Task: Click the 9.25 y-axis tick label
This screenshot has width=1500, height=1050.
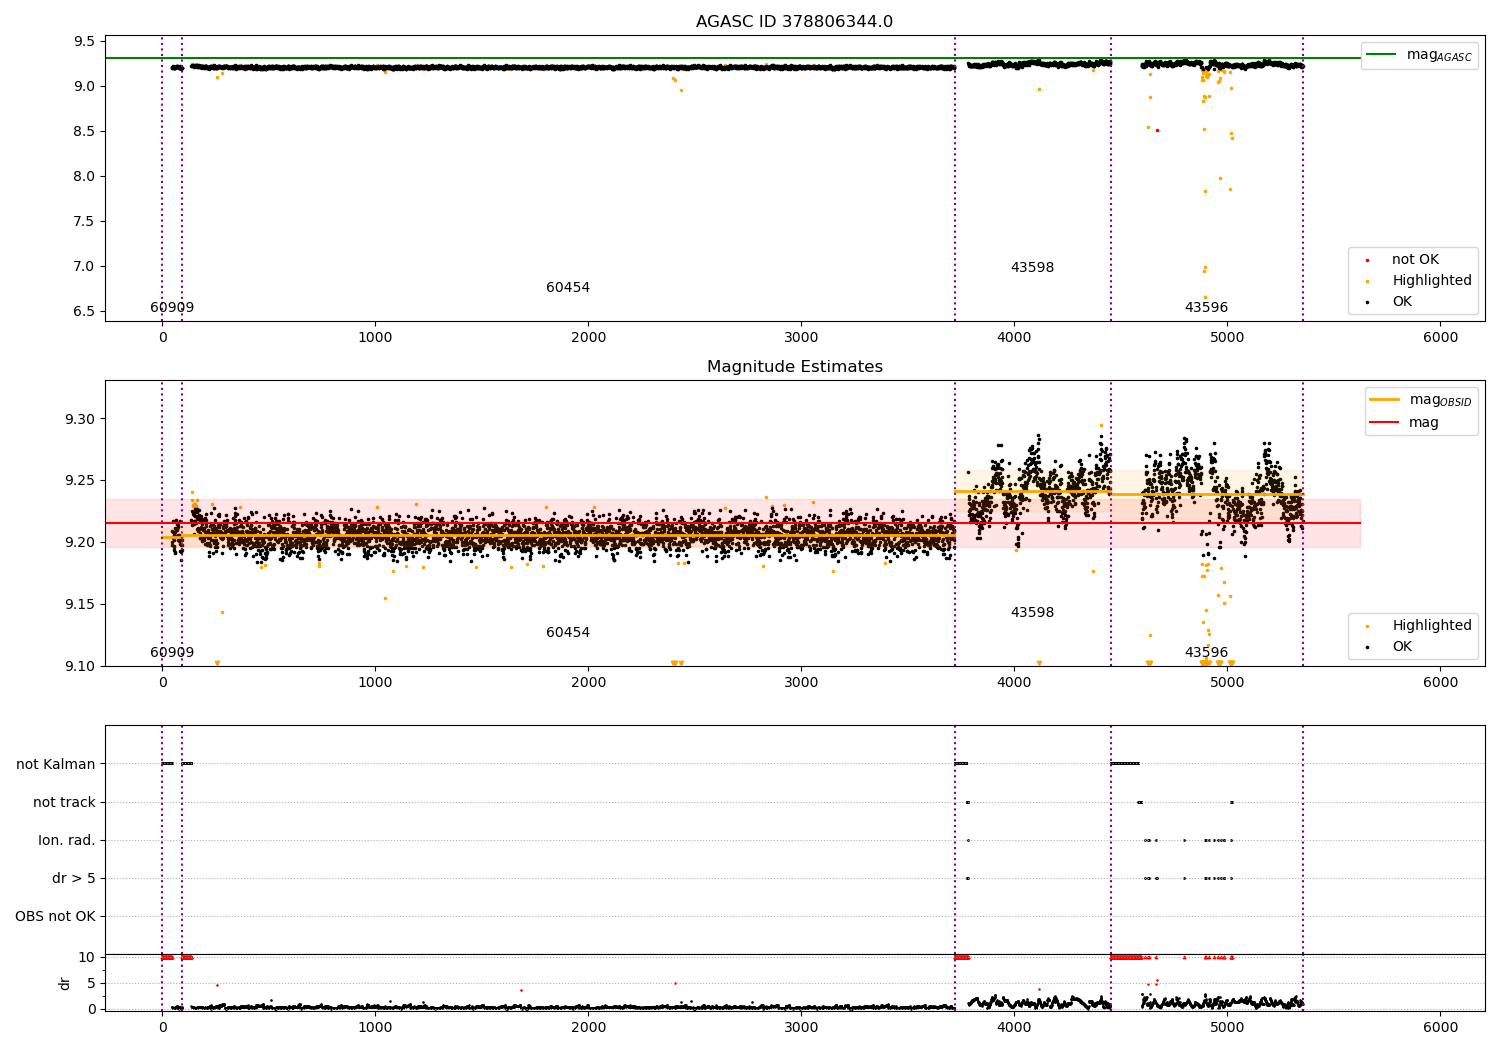Action: 80,481
